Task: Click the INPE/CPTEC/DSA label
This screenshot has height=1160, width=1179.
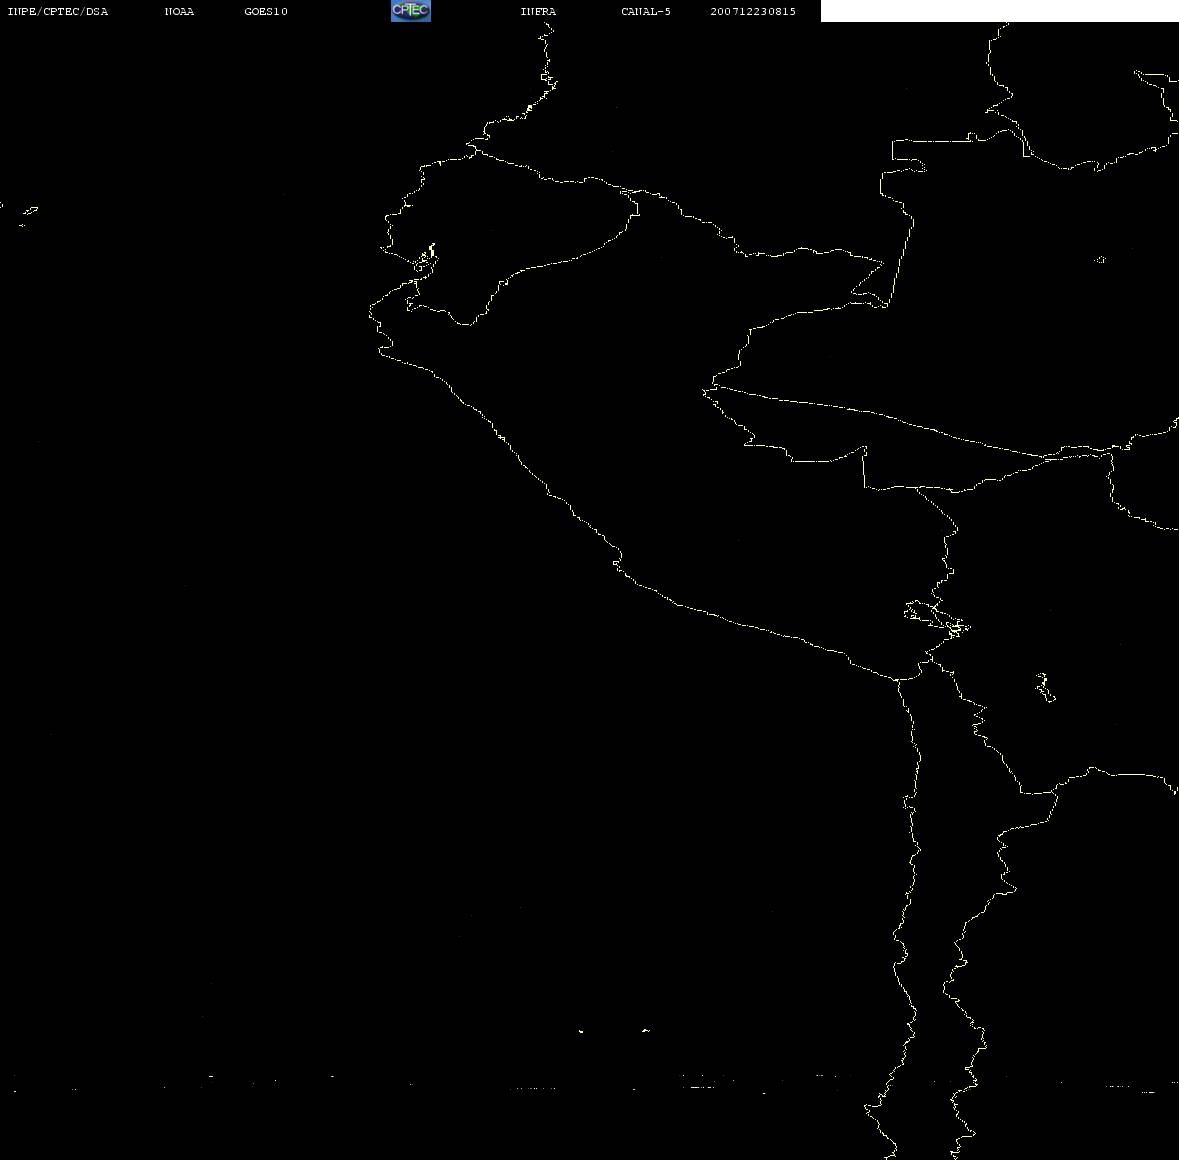Action: click(58, 12)
